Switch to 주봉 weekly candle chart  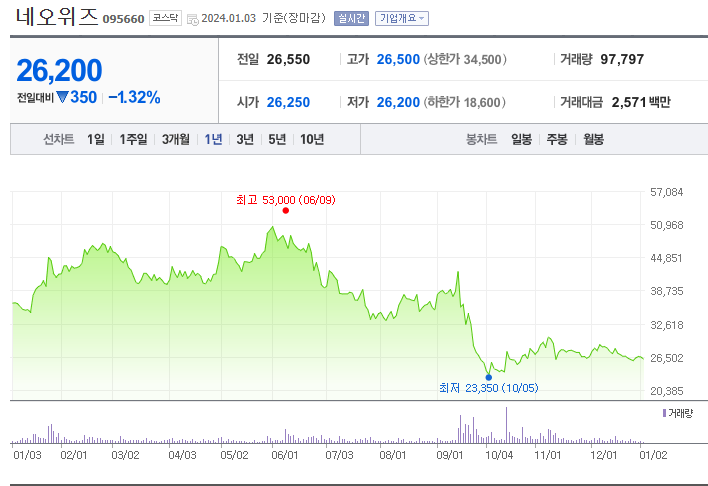(557, 139)
